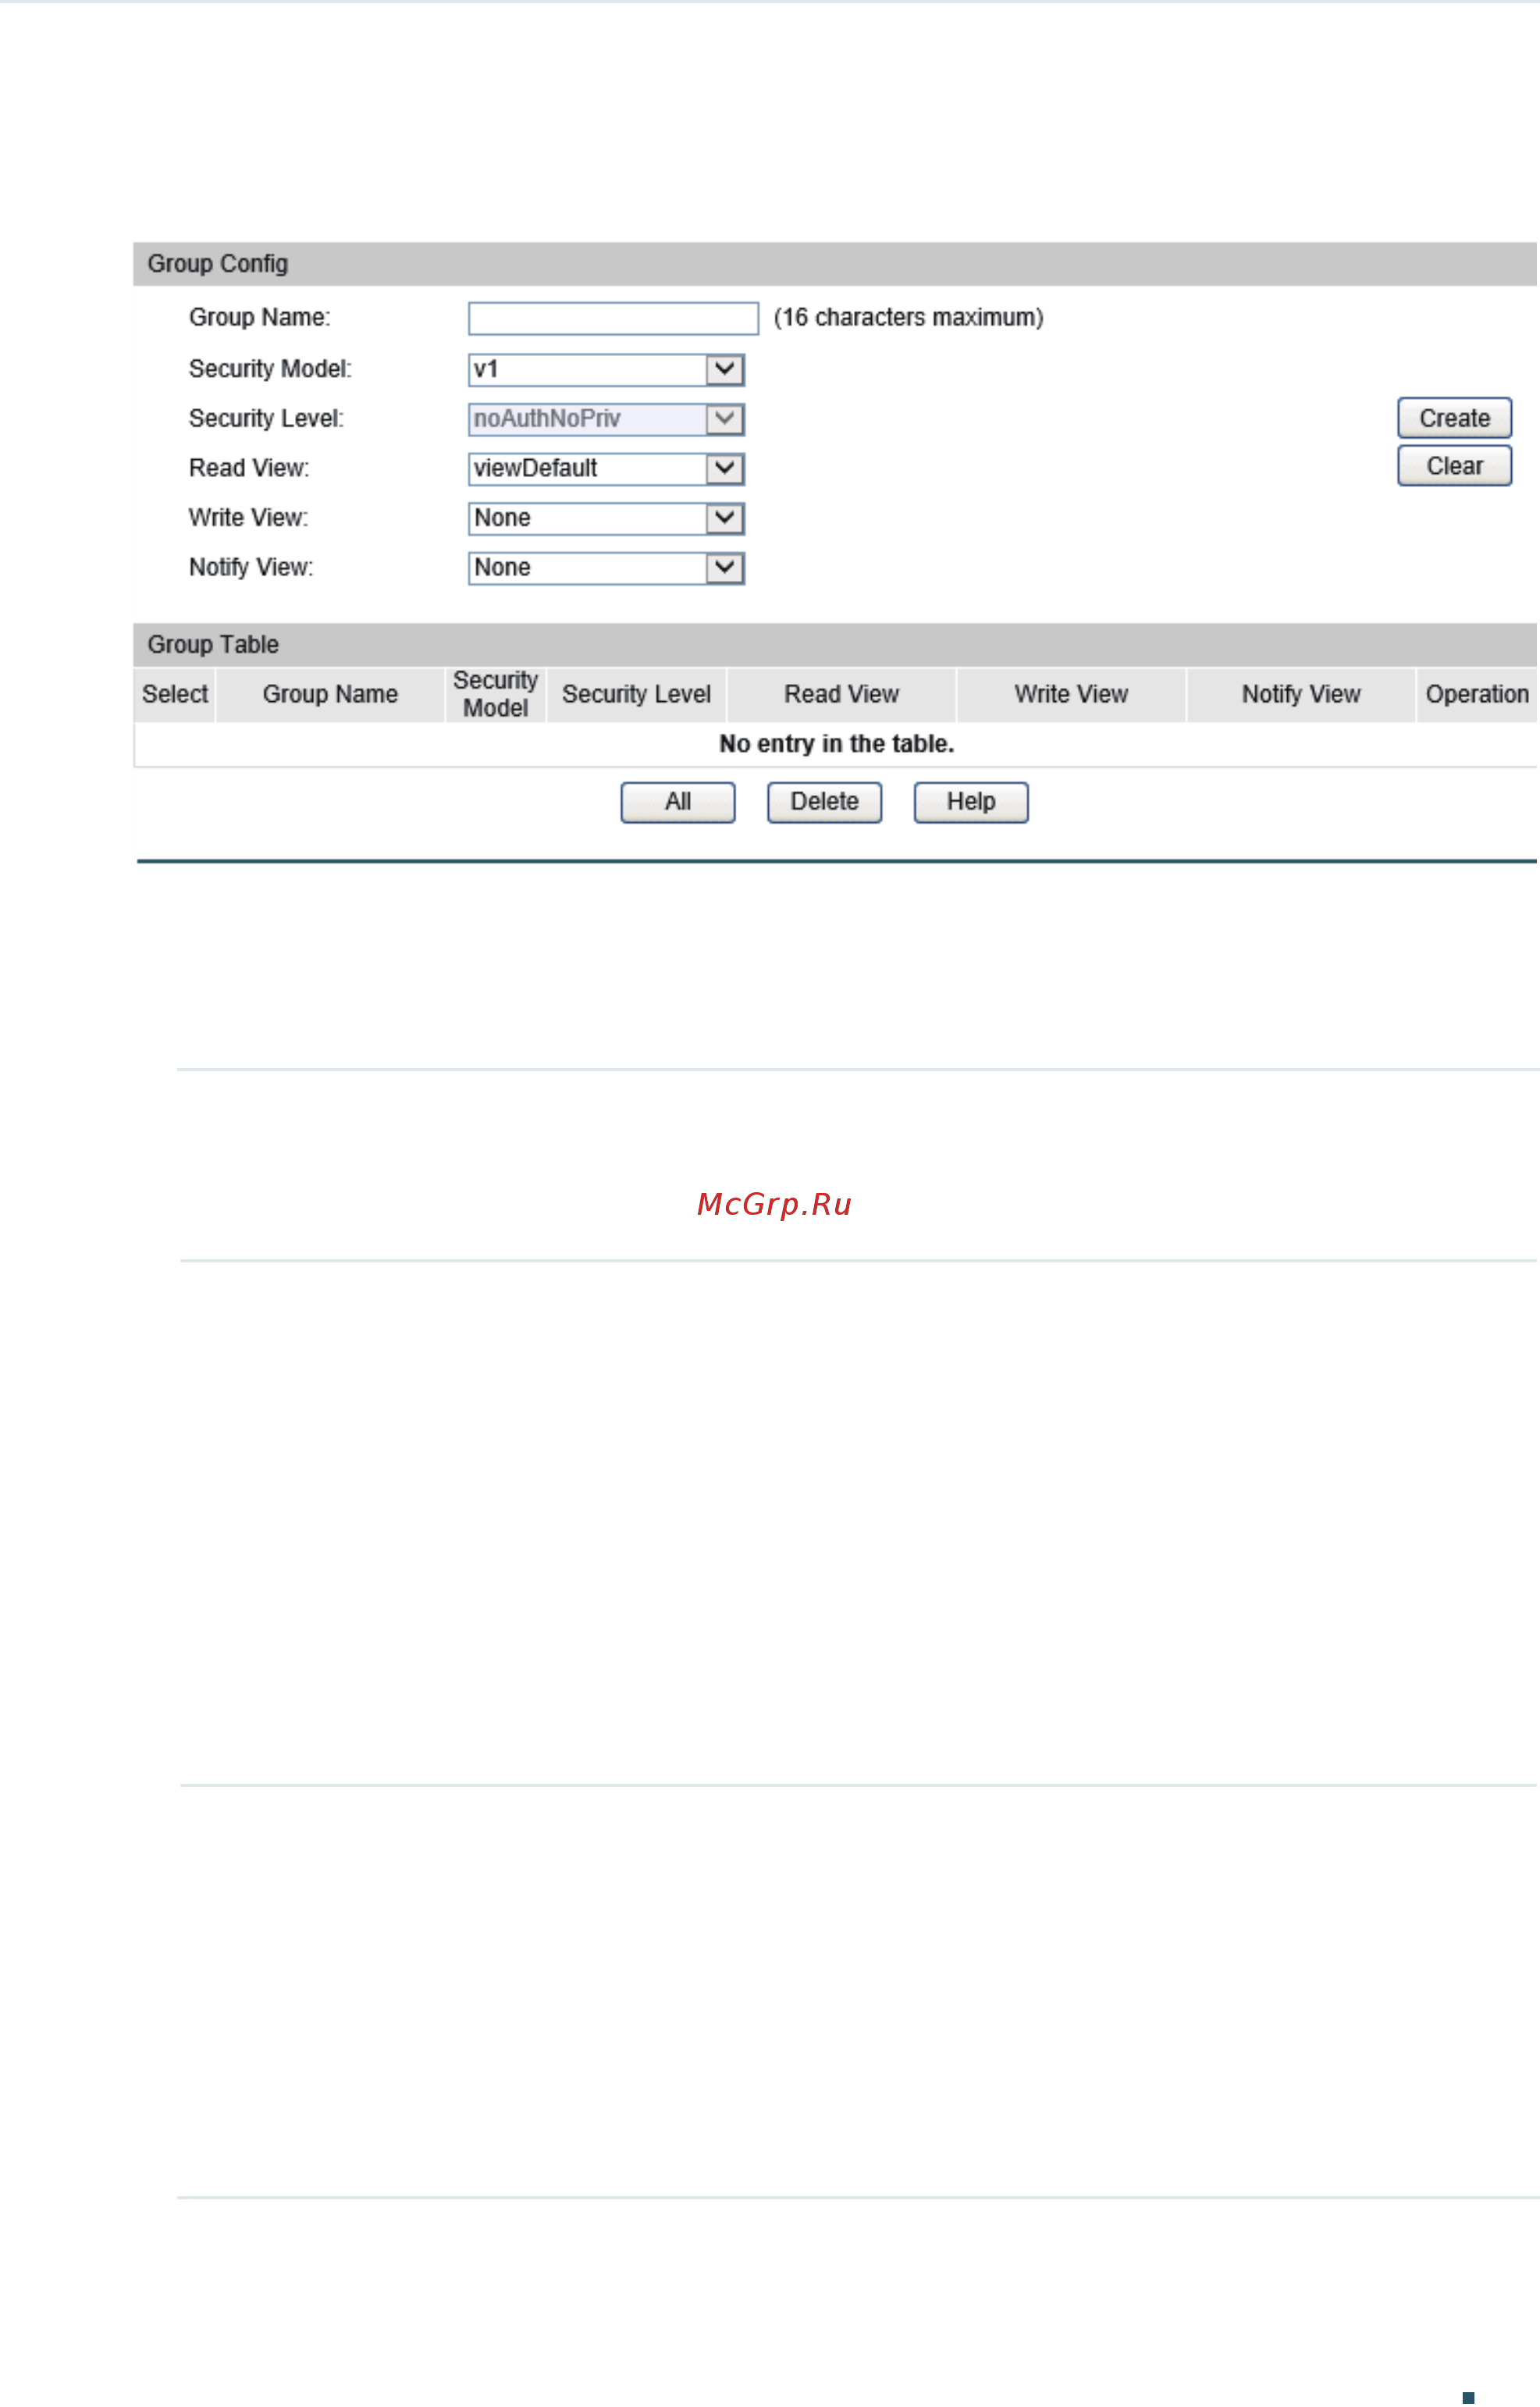1540x2407 pixels.
Task: Click the Create button
Action: [x=1454, y=418]
